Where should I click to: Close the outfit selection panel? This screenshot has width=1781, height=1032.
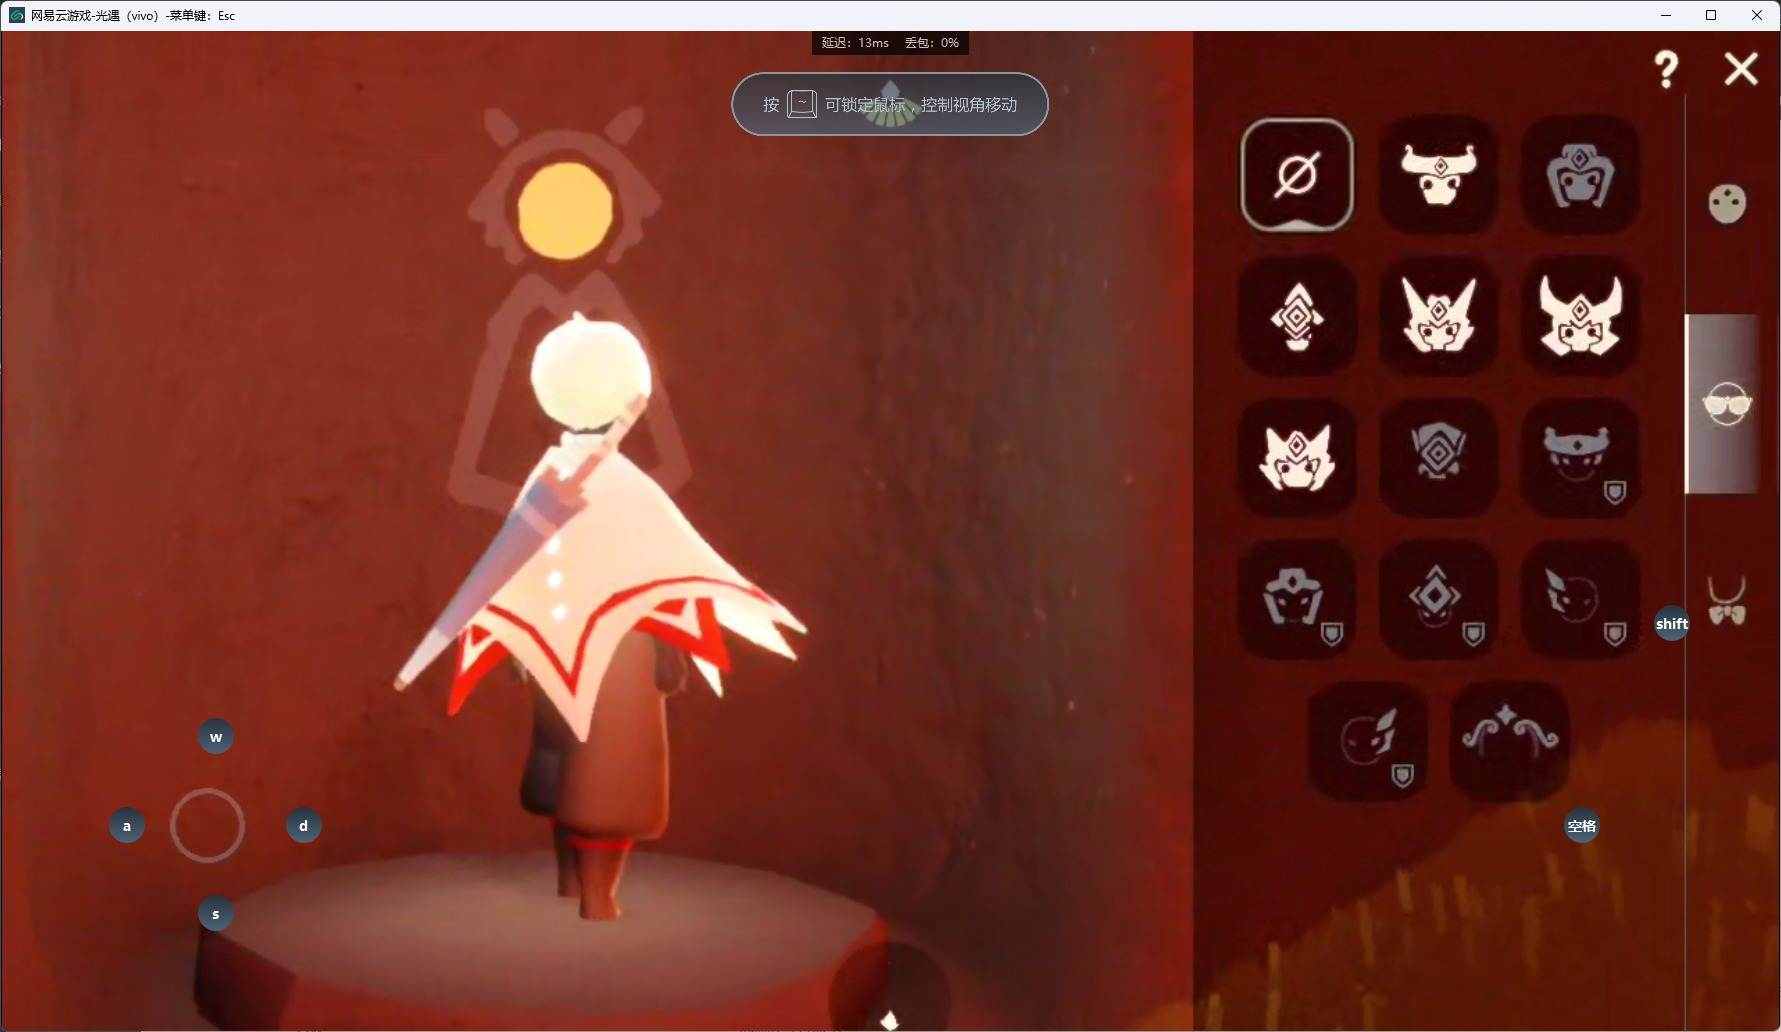1741,69
